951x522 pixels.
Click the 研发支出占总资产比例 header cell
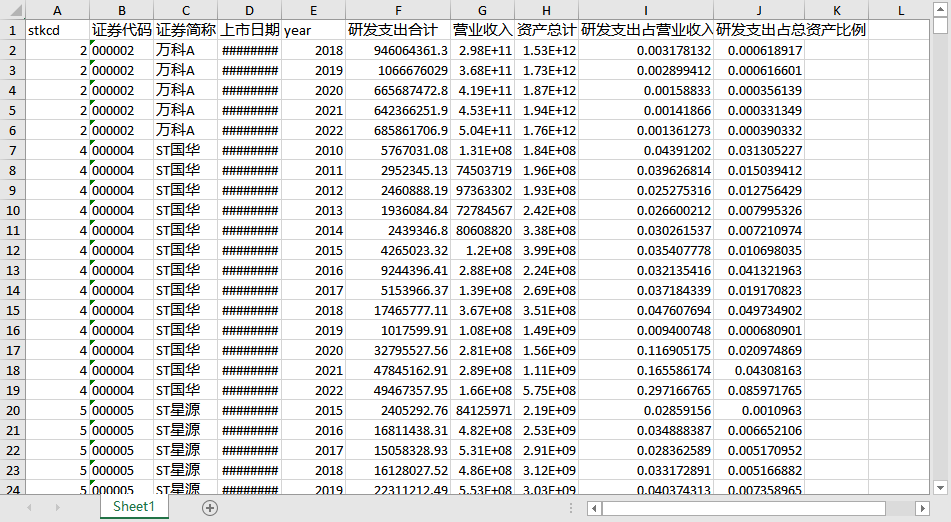coord(759,30)
